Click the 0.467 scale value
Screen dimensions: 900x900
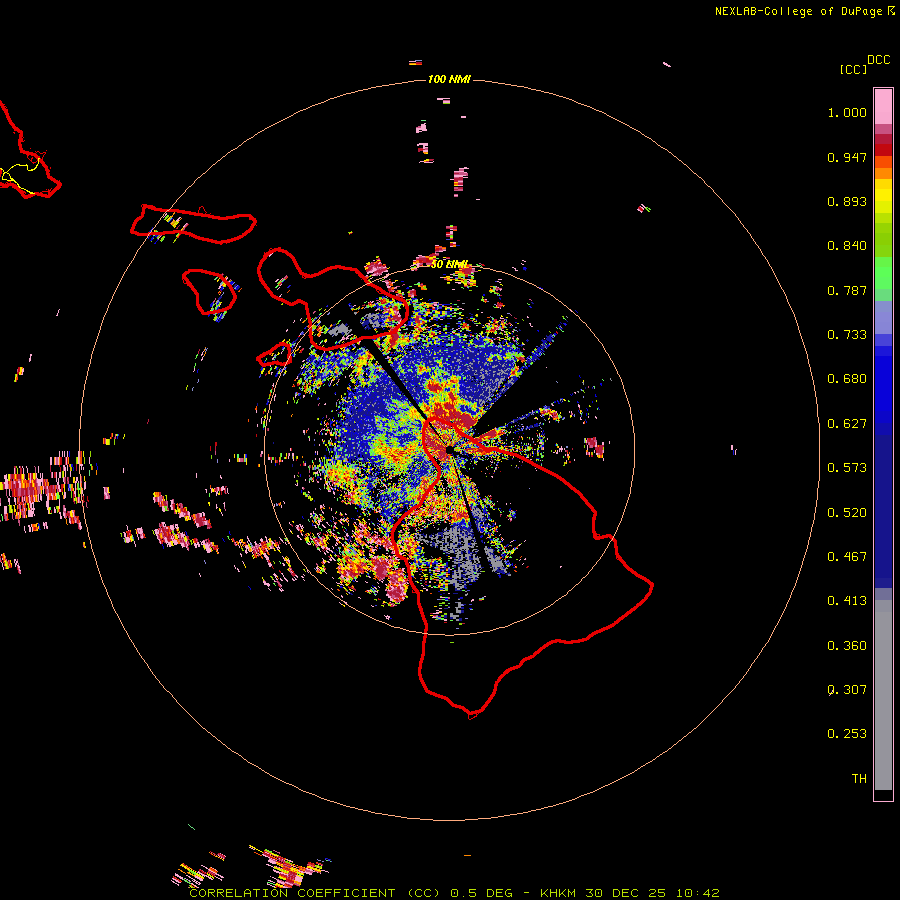pos(847,557)
